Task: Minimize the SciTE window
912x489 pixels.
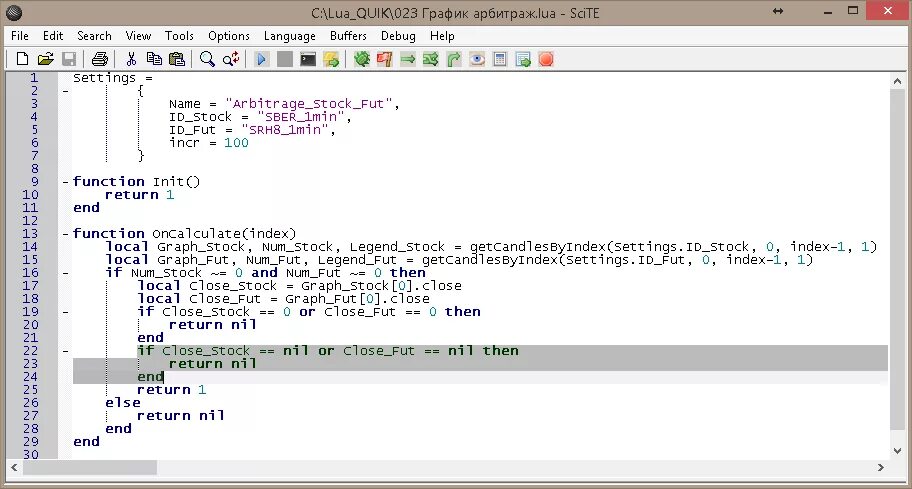Action: coord(828,11)
